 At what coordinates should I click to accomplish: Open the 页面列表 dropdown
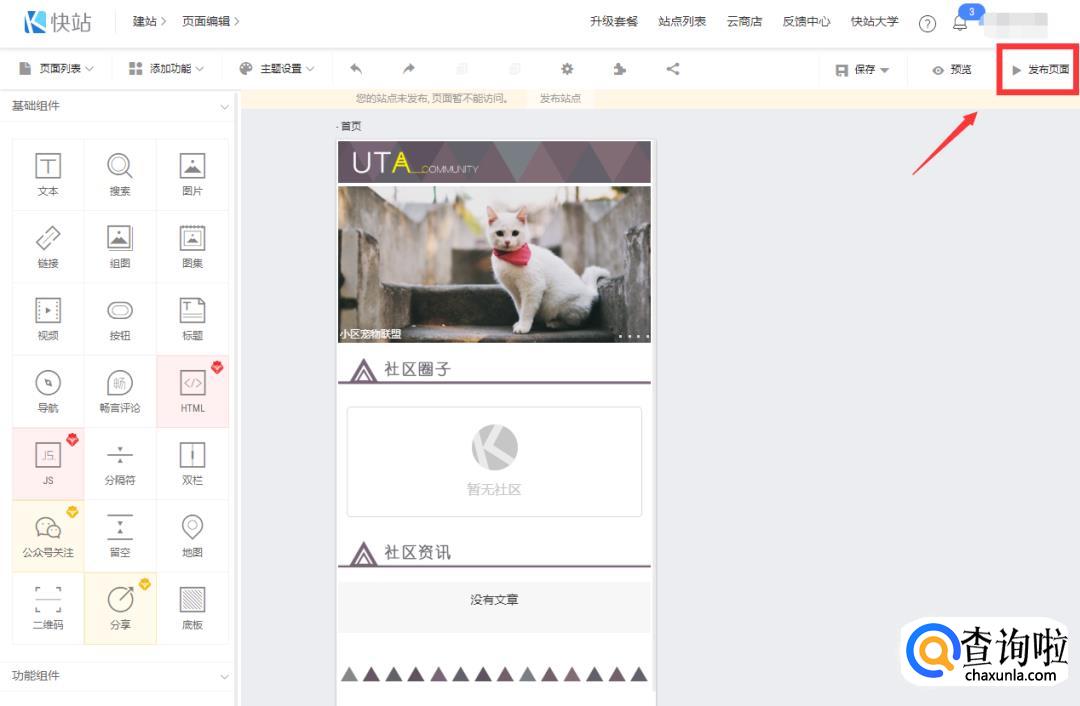(57, 69)
